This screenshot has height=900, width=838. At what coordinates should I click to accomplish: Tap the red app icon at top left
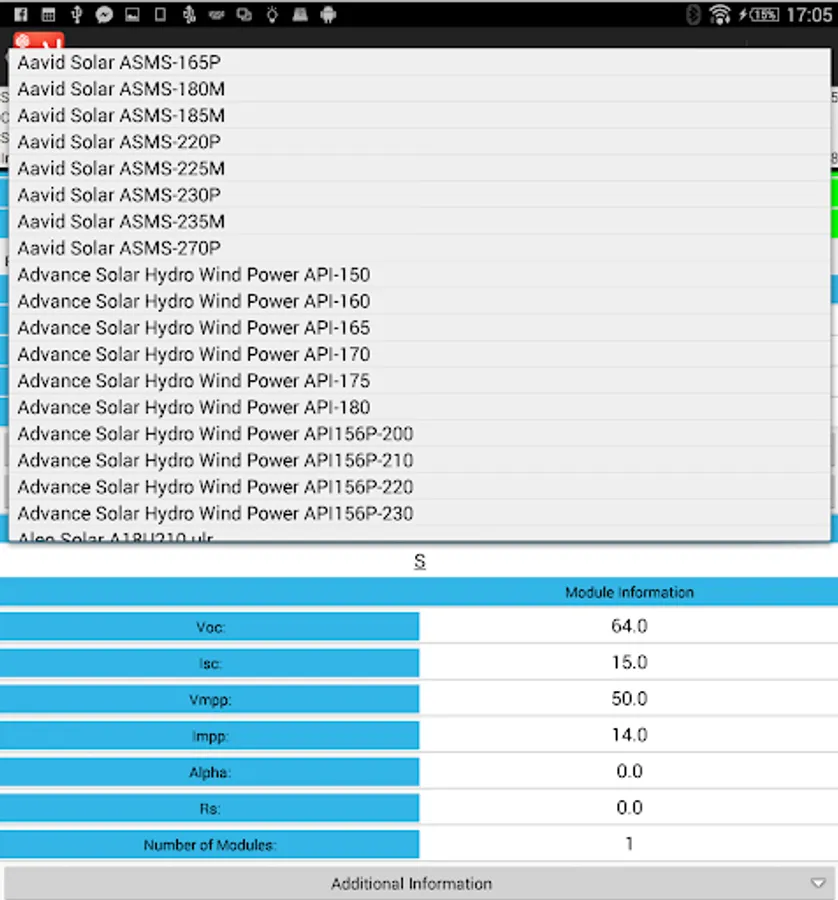pyautogui.click(x=38, y=41)
